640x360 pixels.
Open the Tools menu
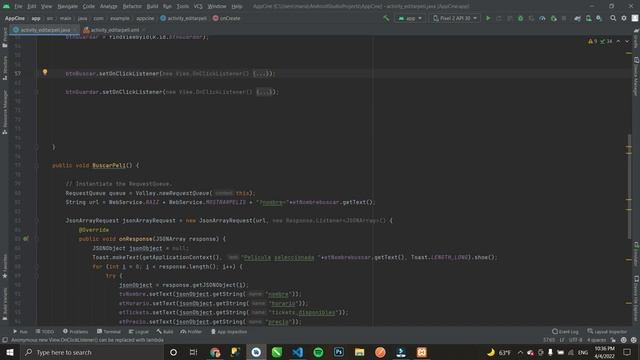pos(182,6)
